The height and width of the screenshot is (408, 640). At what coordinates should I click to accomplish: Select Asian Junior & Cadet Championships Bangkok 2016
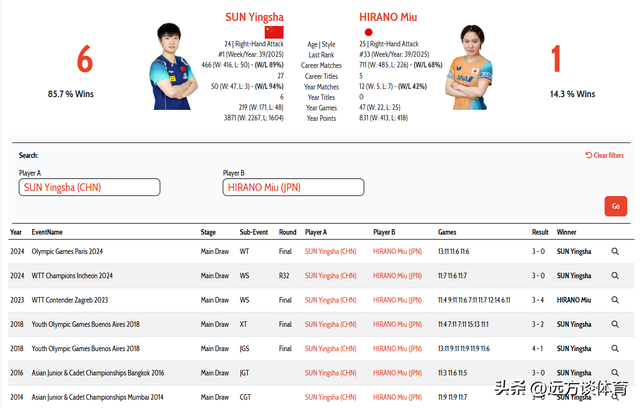[x=98, y=373]
